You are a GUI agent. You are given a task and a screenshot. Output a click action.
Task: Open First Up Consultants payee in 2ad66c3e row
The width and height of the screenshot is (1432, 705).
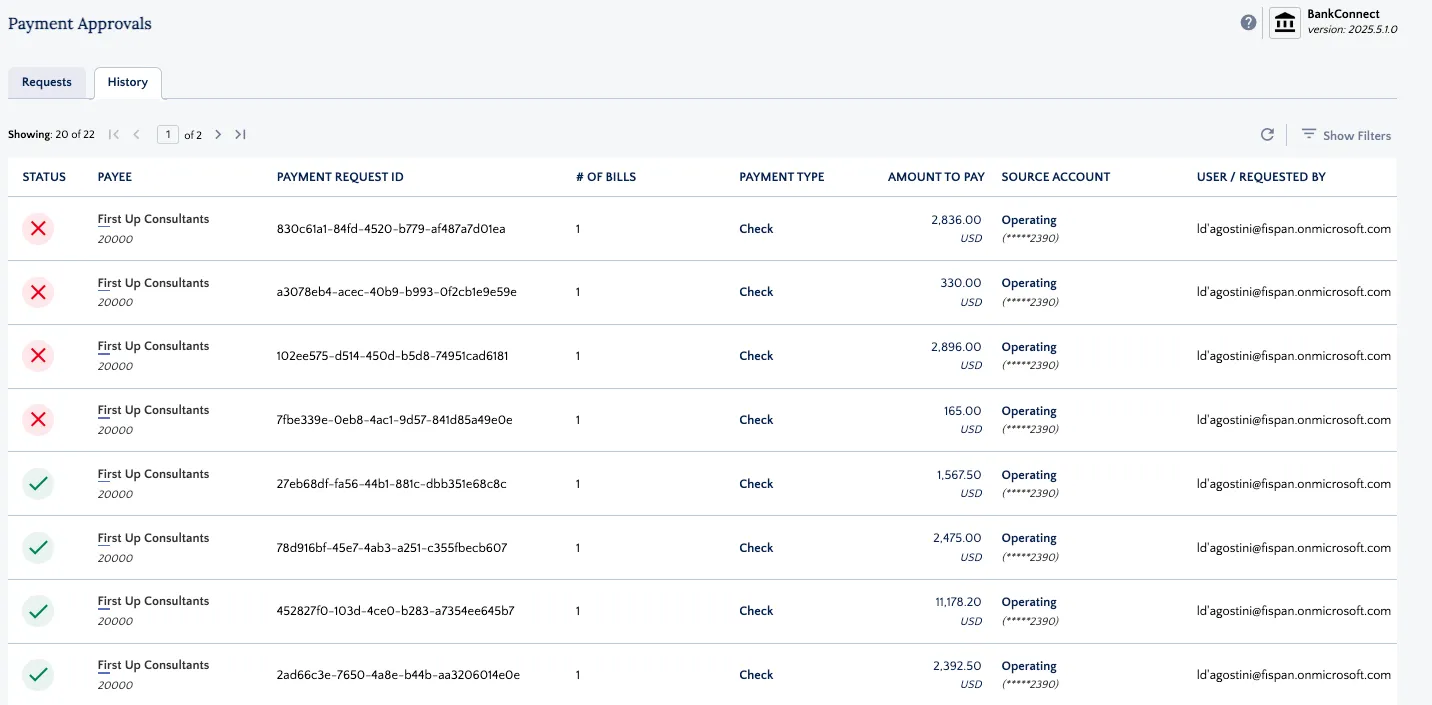pyautogui.click(x=153, y=665)
